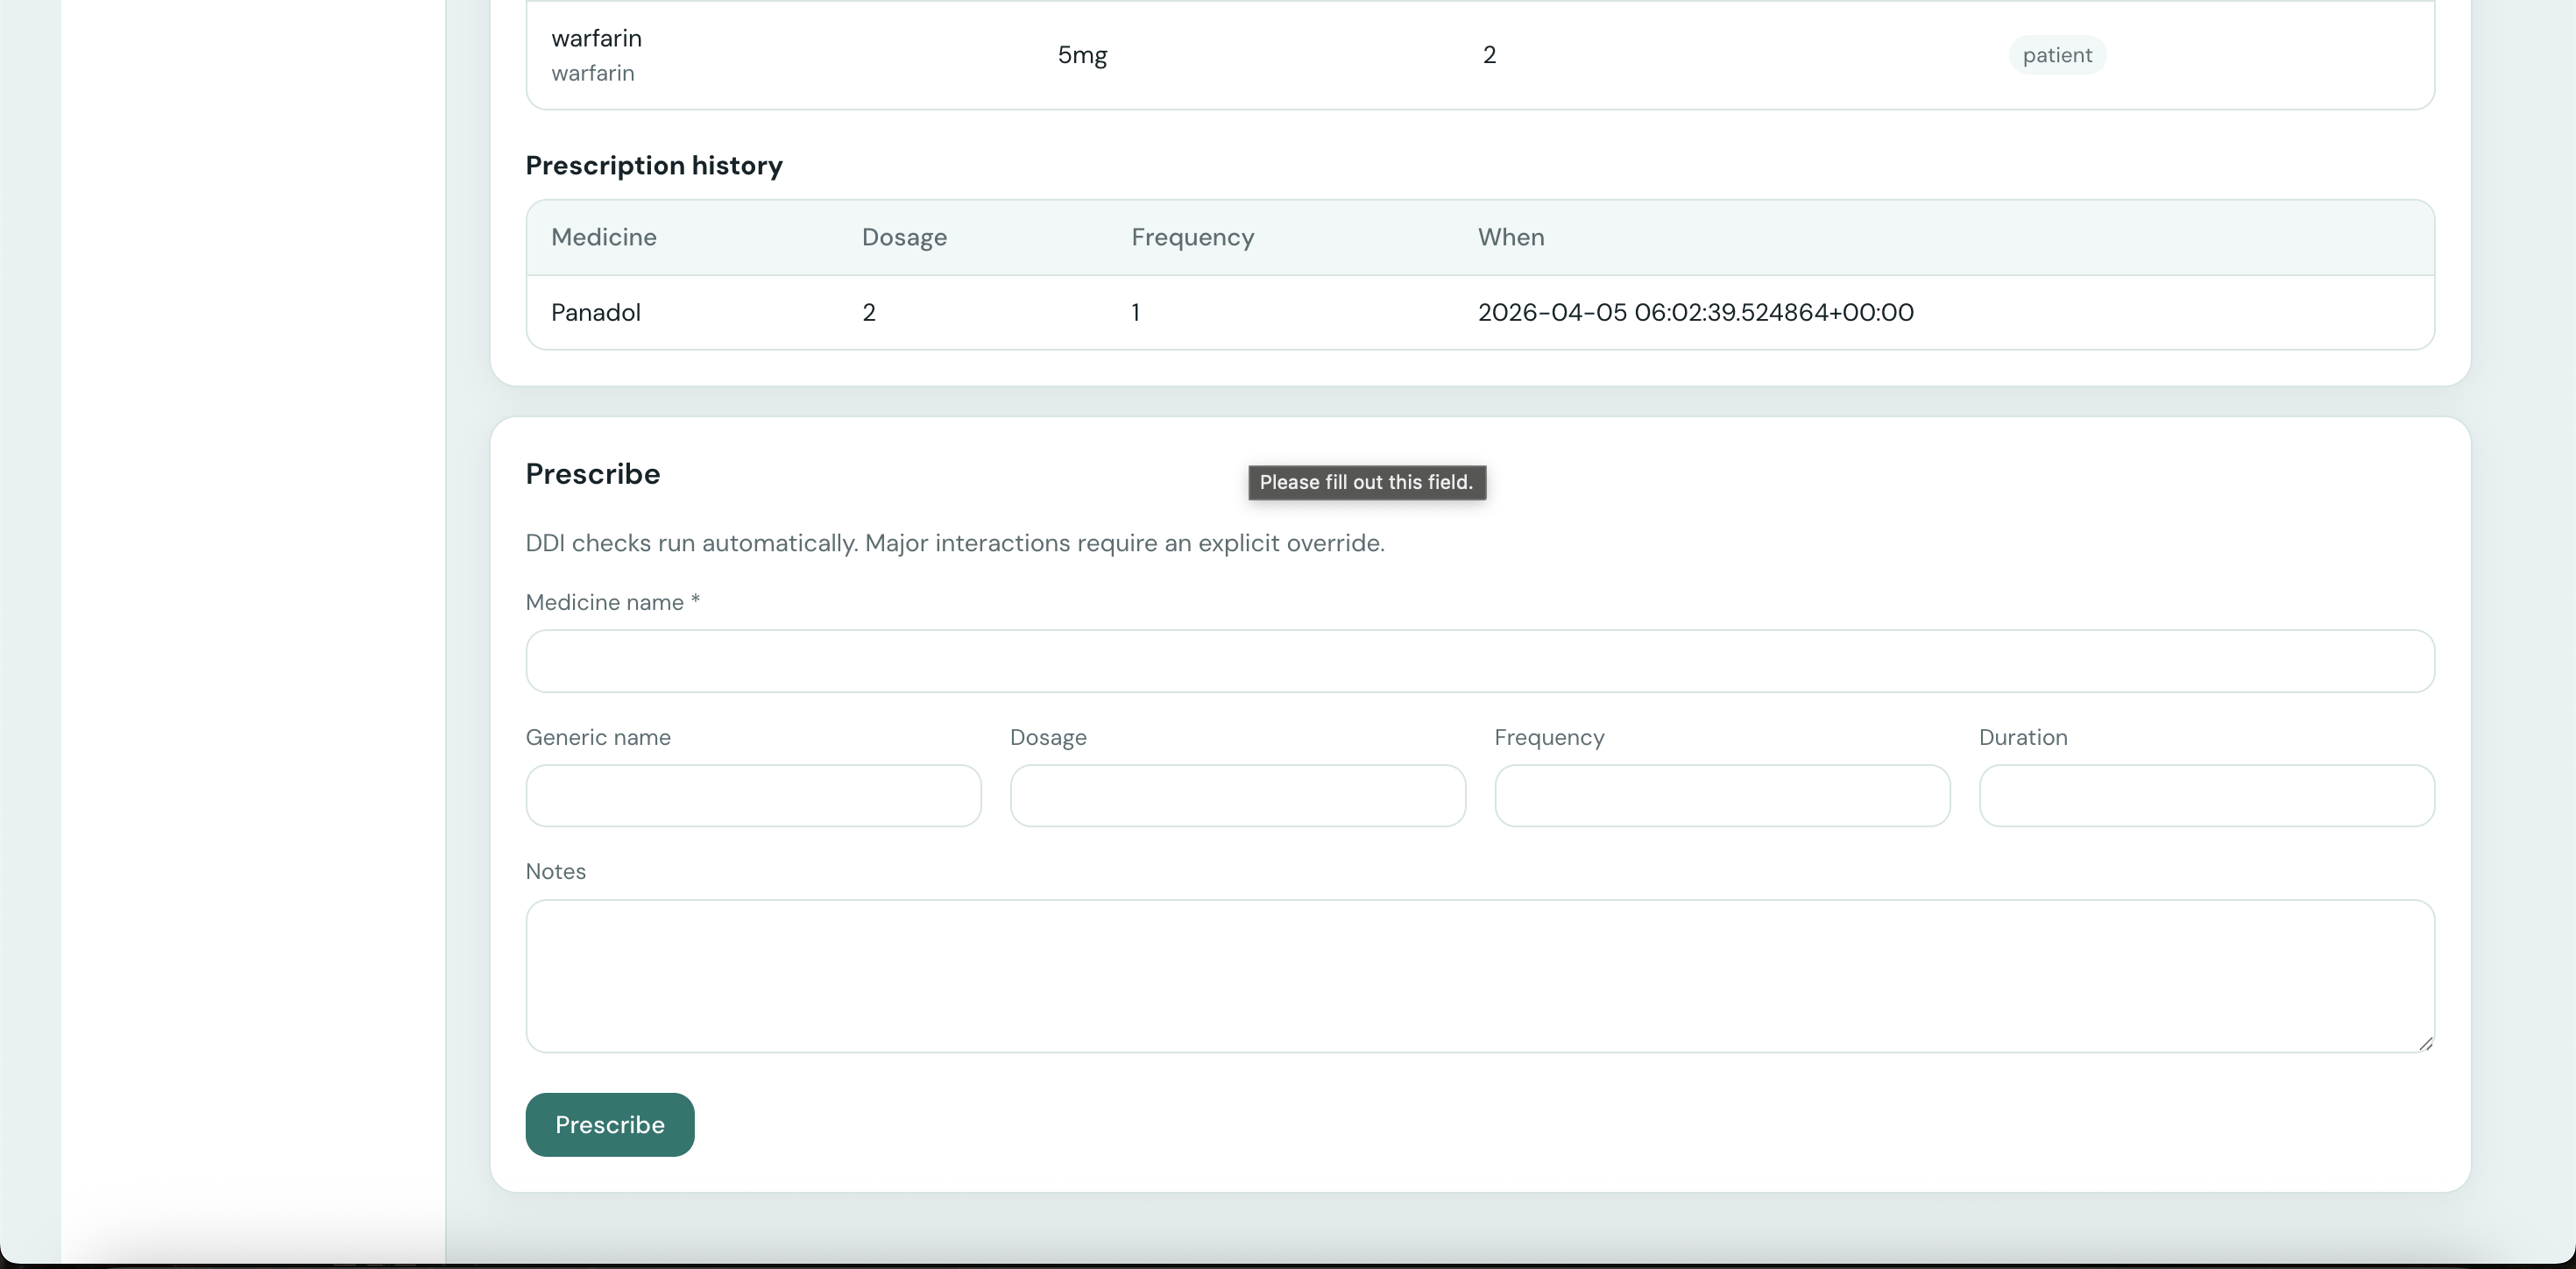Screen dimensions: 2576x1269
Task: Select the Frequency input in Prescribe form
Action: click(x=1721, y=796)
